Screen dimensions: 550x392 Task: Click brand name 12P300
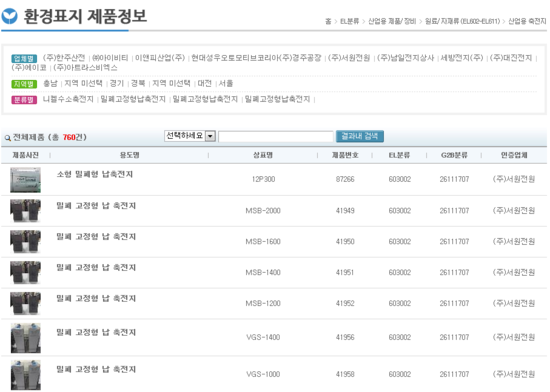(263, 179)
